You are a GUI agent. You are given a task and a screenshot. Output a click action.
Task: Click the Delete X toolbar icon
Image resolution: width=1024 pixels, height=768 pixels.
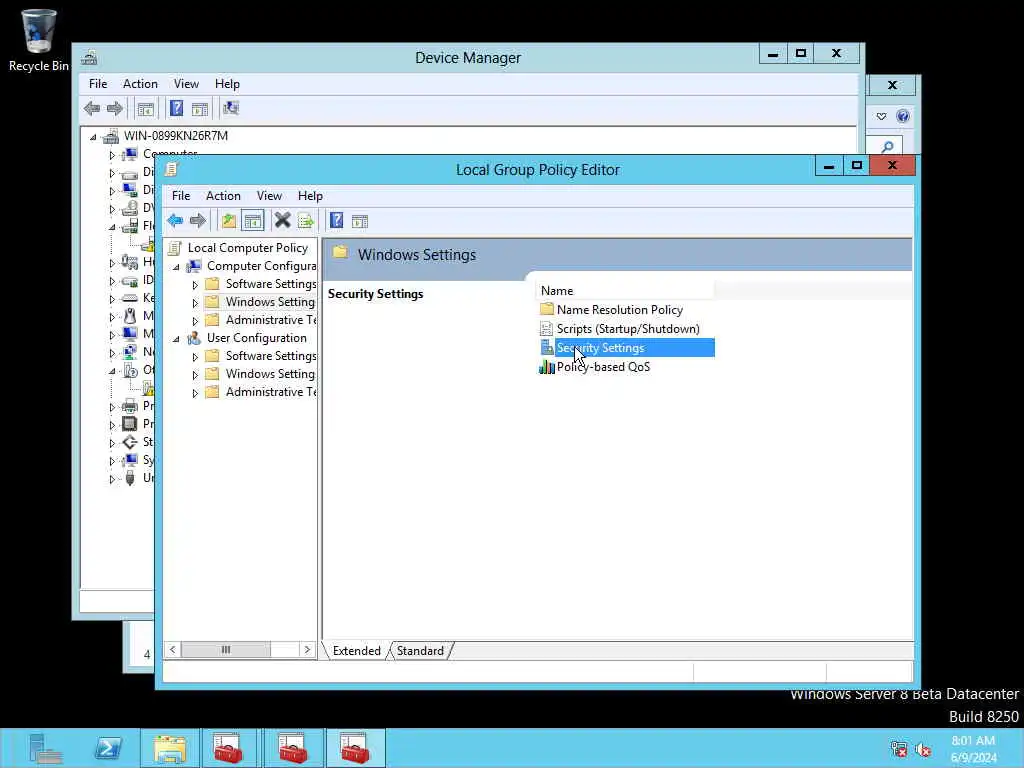[x=282, y=221]
